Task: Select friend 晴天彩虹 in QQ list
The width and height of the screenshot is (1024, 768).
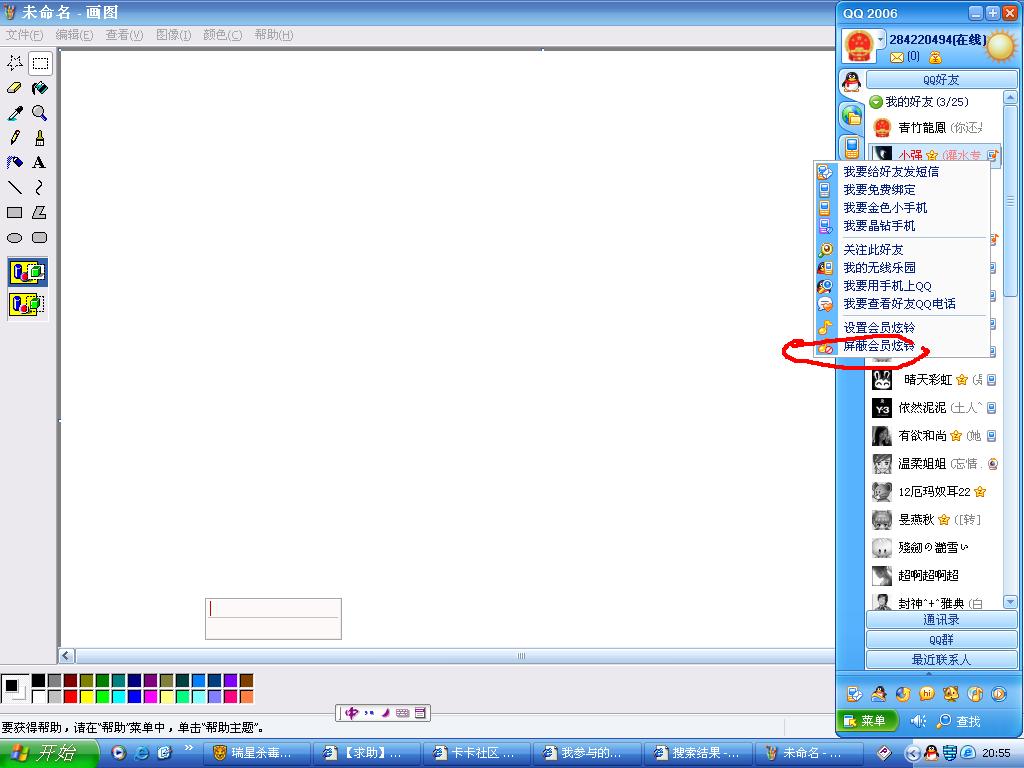Action: pos(935,380)
